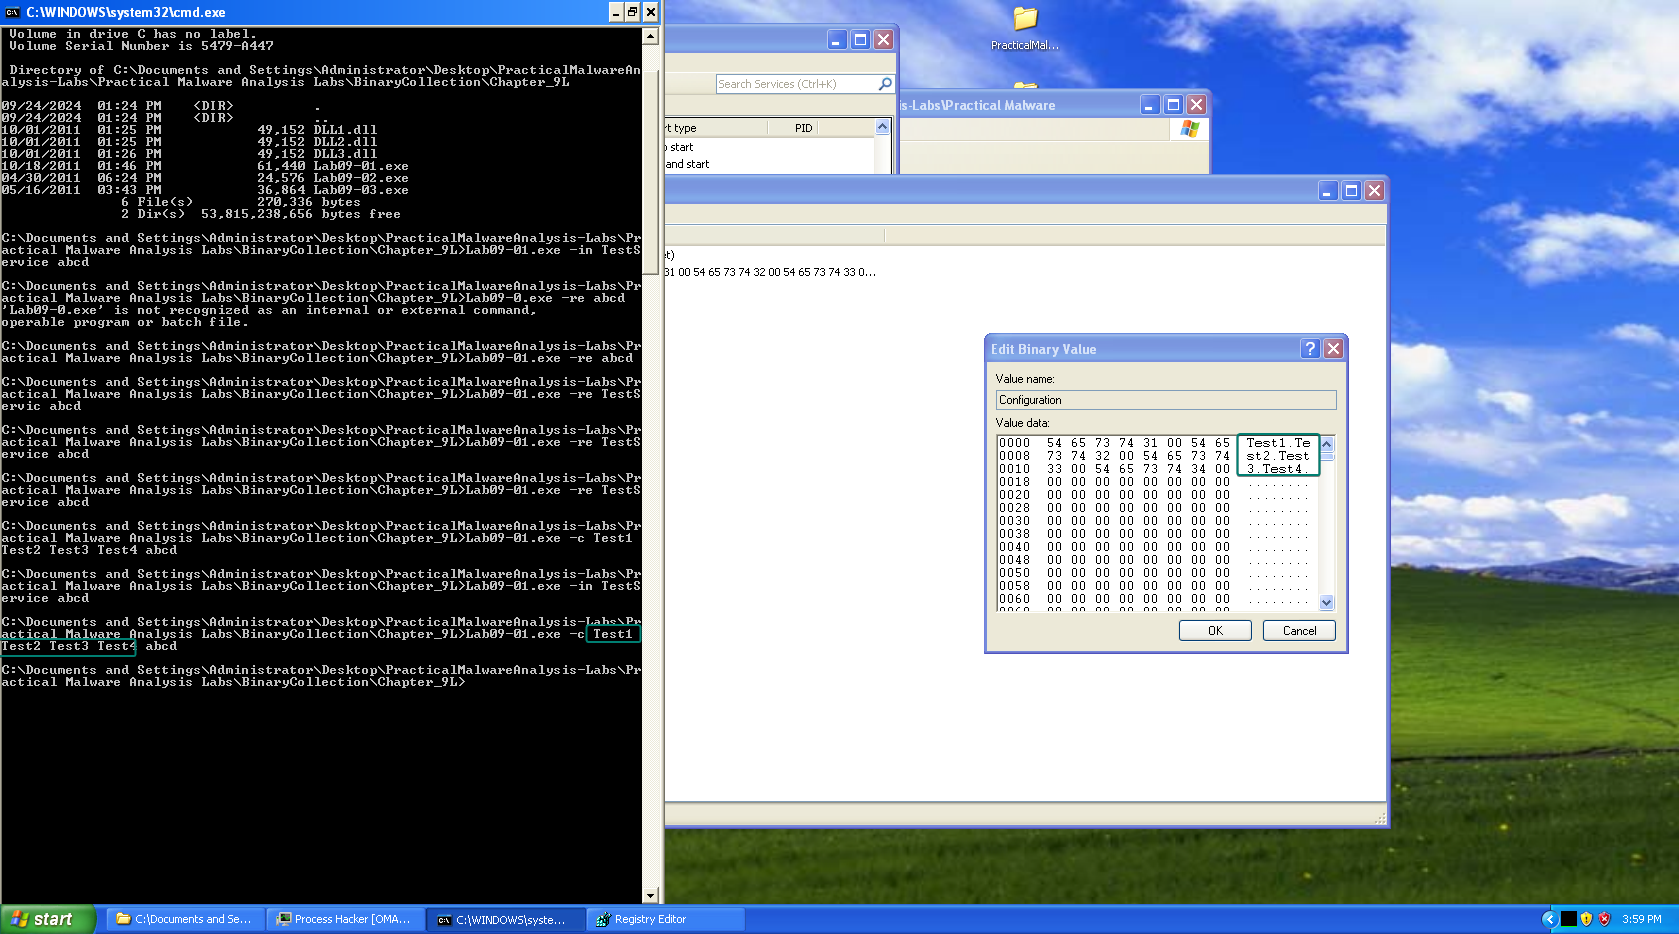
Task: Click the search magnifier icon in Process Hacker
Action: [x=884, y=84]
